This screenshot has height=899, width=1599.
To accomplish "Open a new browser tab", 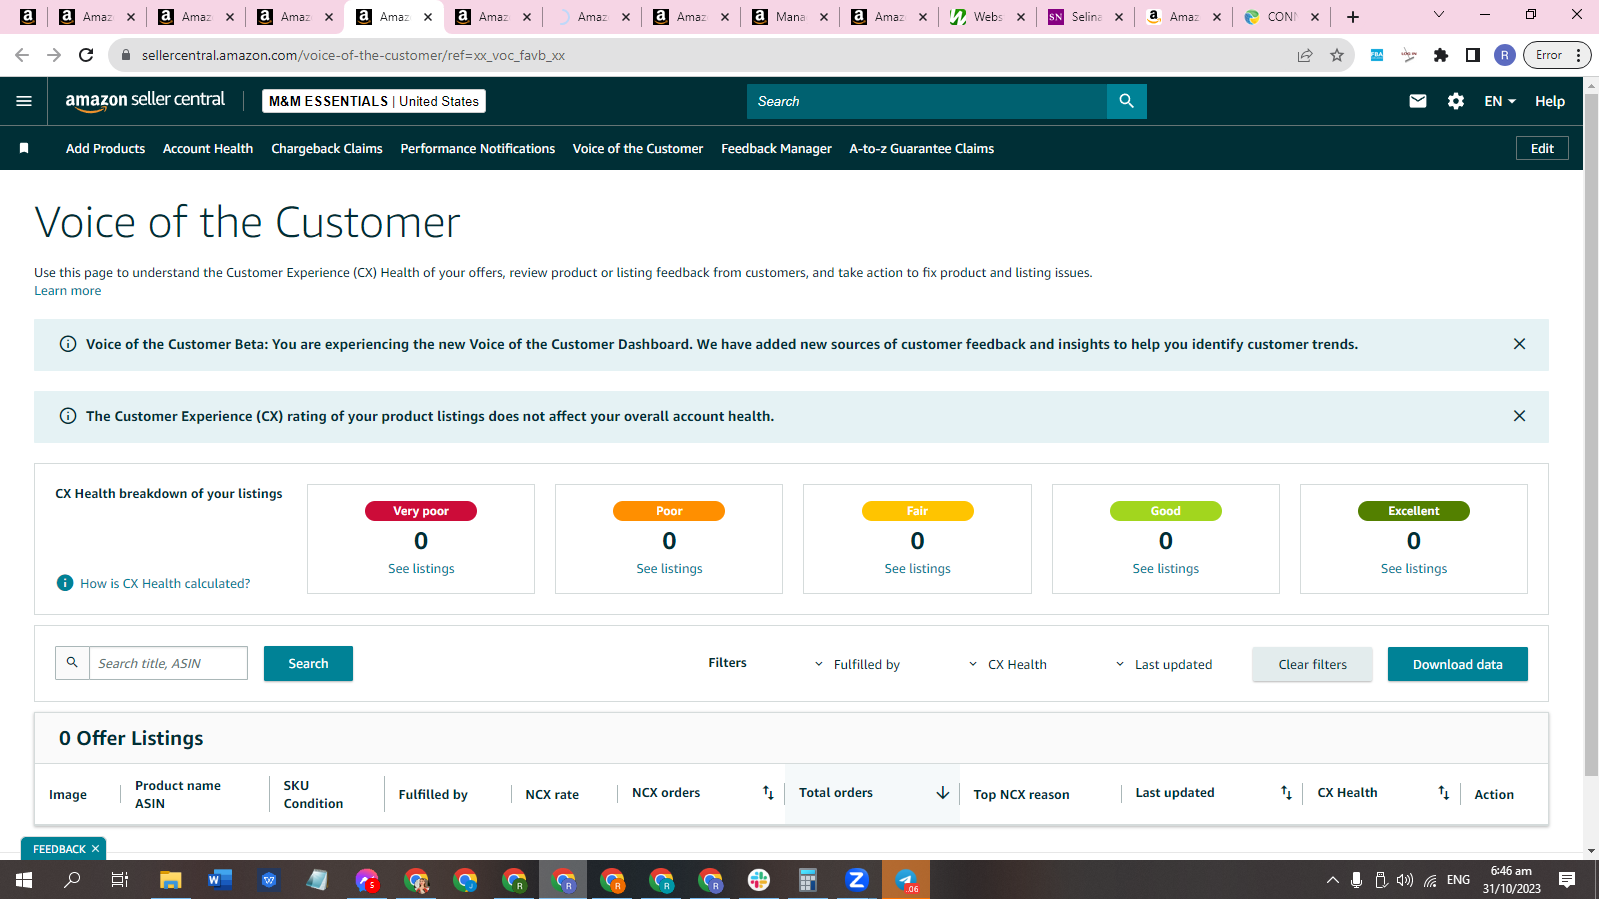I will coord(1353,16).
